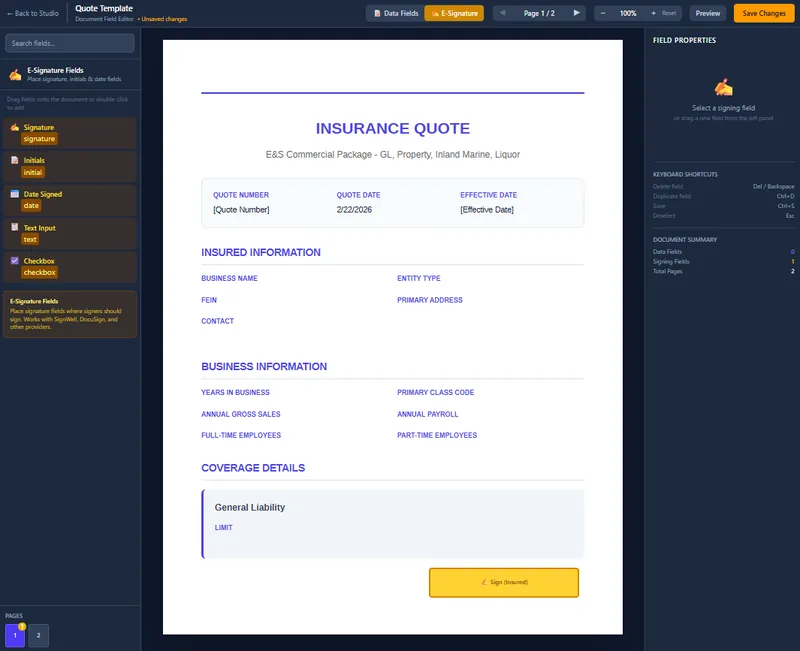800x651 pixels.
Task: Click the E-Signature Fields header icon
Action: coord(15,74)
